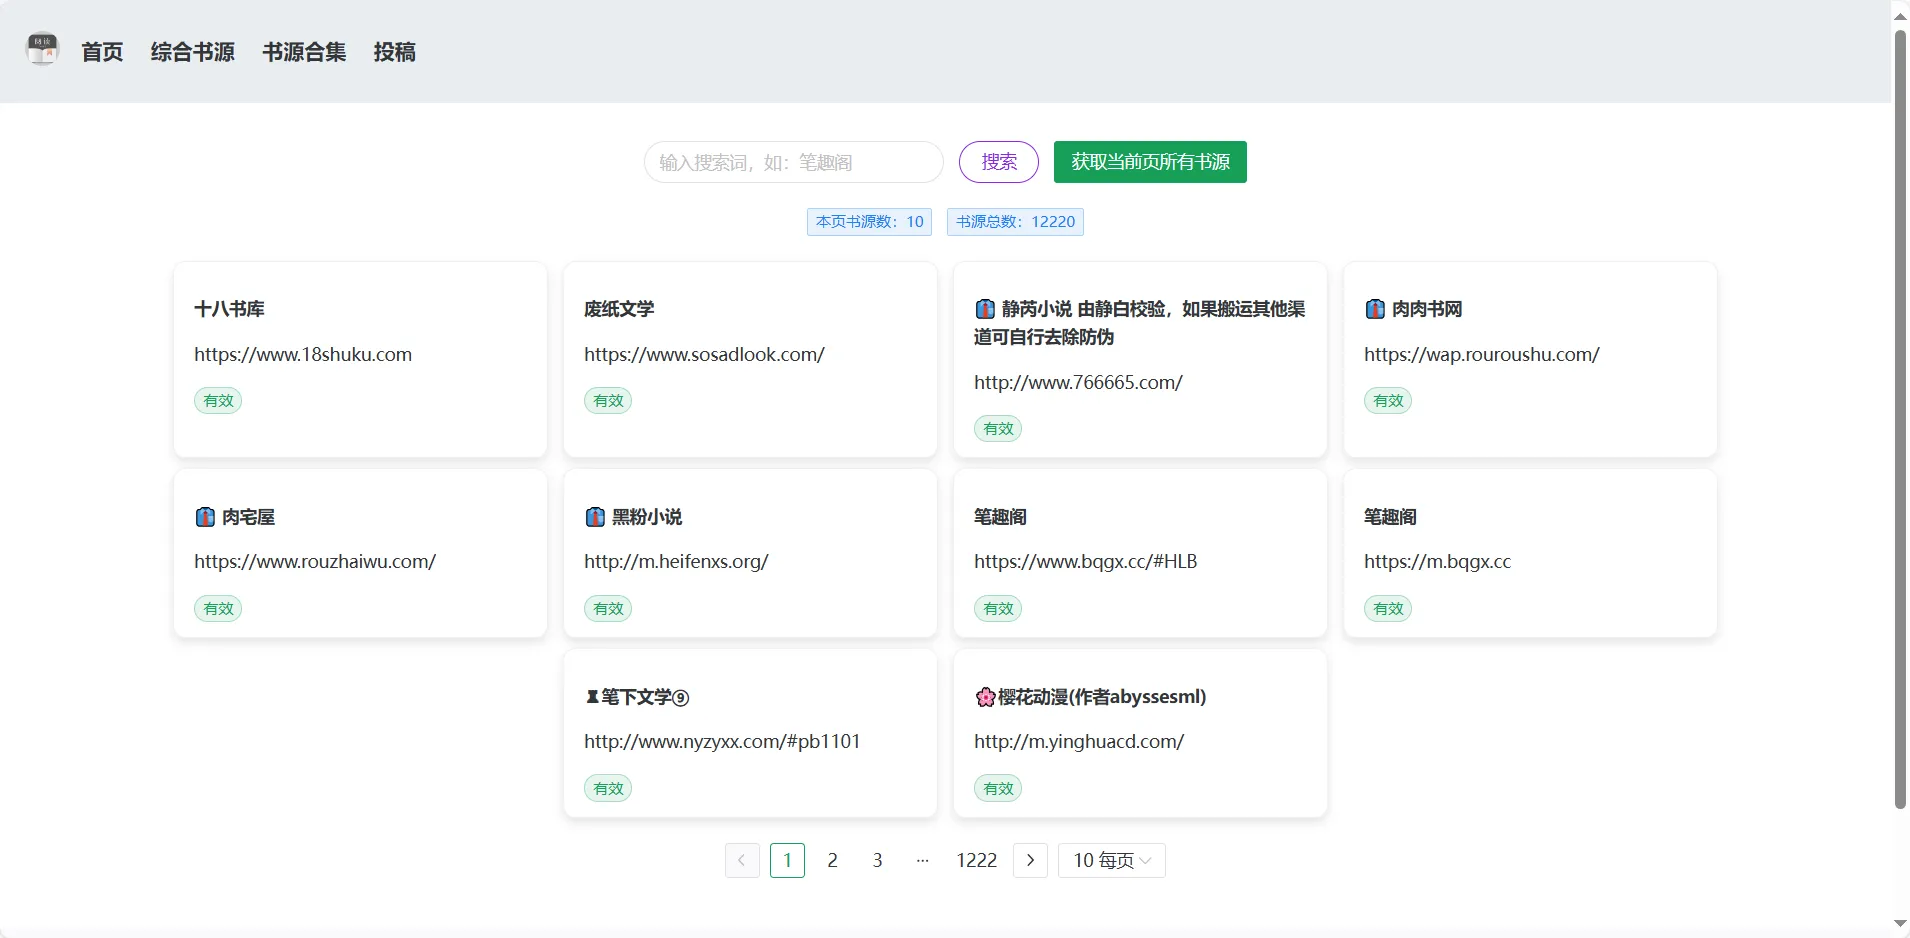Image resolution: width=1910 pixels, height=938 pixels.
Task: Open the 书源合集 navigation item
Action: 304,52
